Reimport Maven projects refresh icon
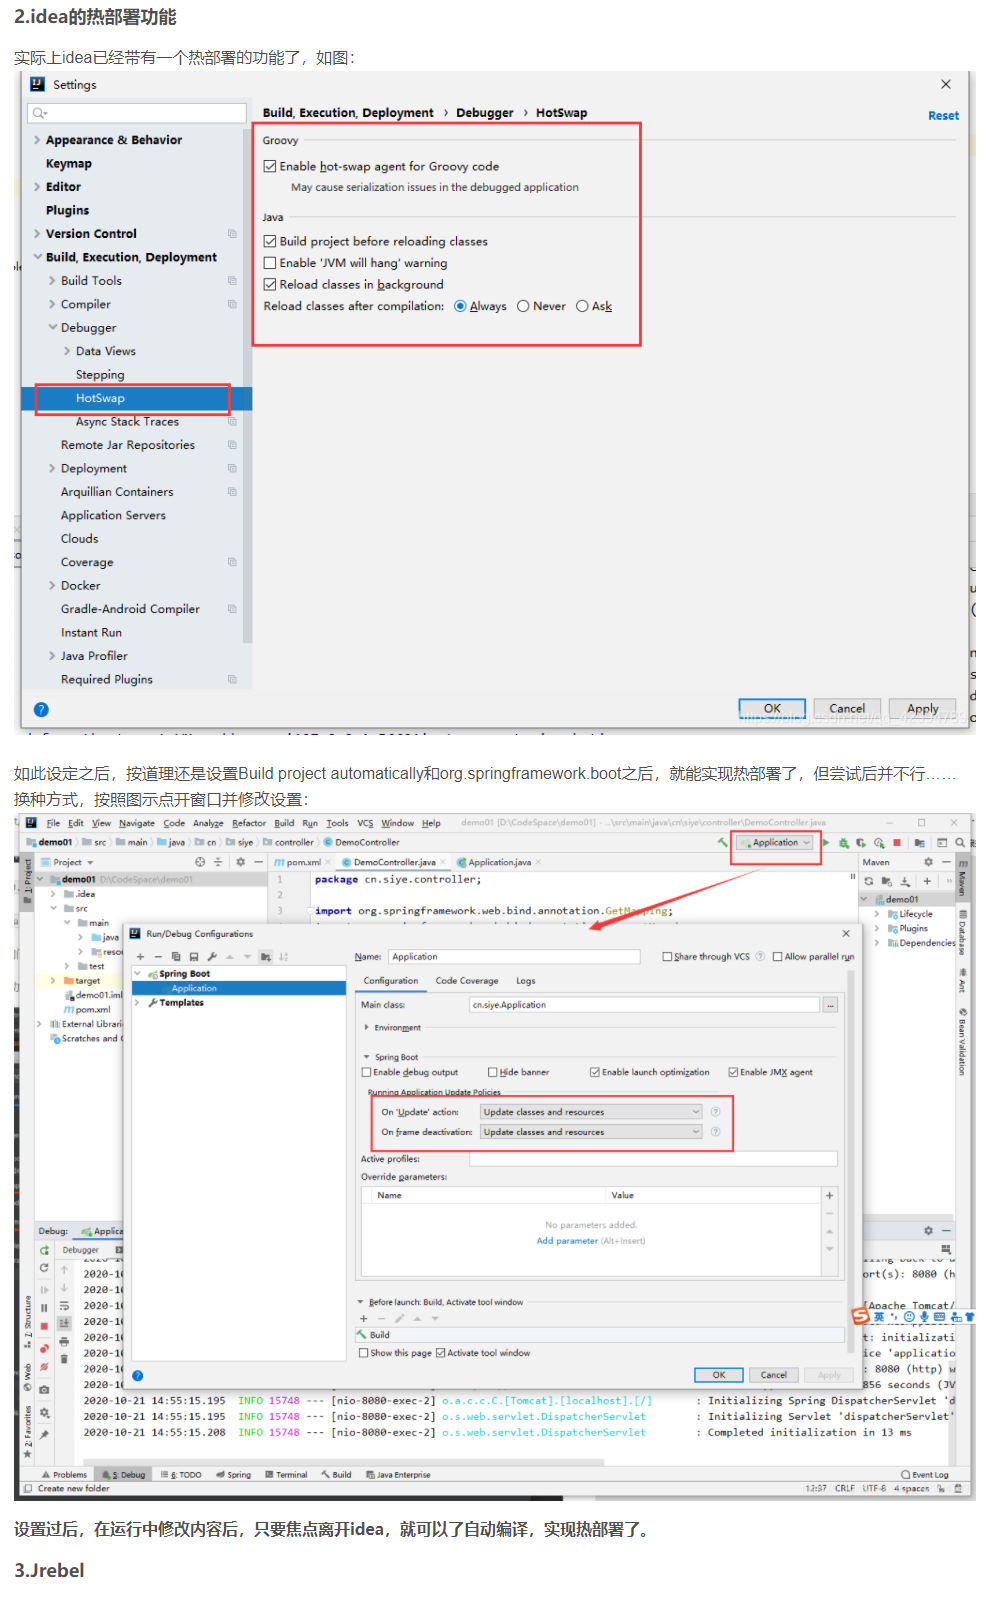The height and width of the screenshot is (1598, 983). (x=869, y=881)
